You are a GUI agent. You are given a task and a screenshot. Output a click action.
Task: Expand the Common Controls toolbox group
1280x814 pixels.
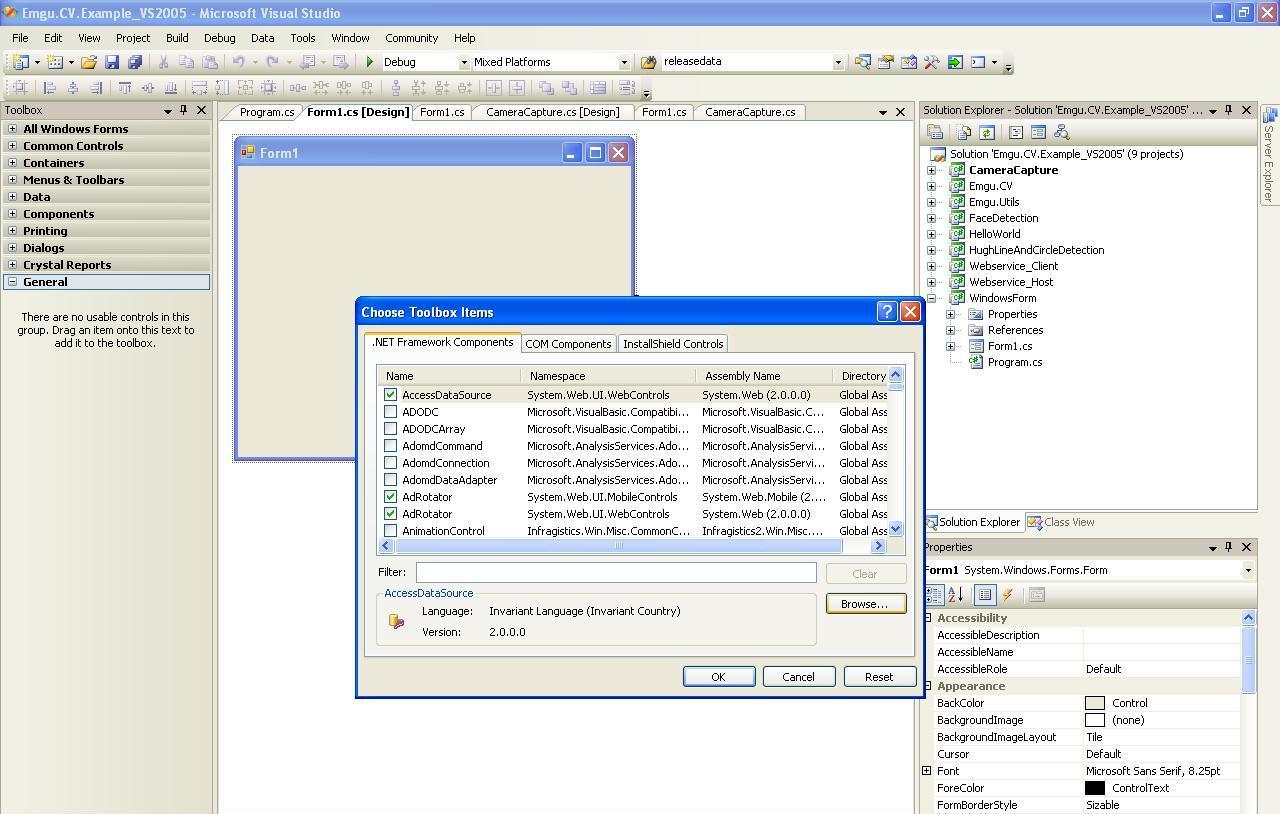point(12,146)
